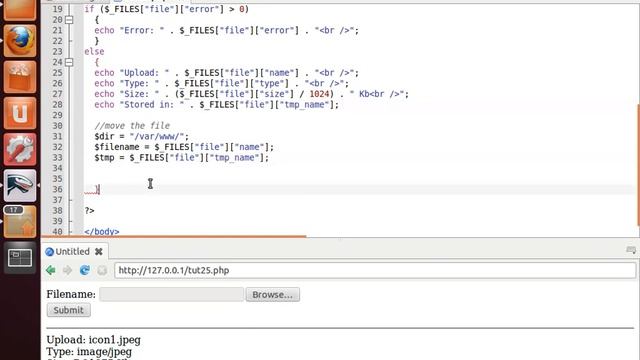Image resolution: width=640 pixels, height=360 pixels.
Task: Go forward in the preview browser
Action: [67, 270]
